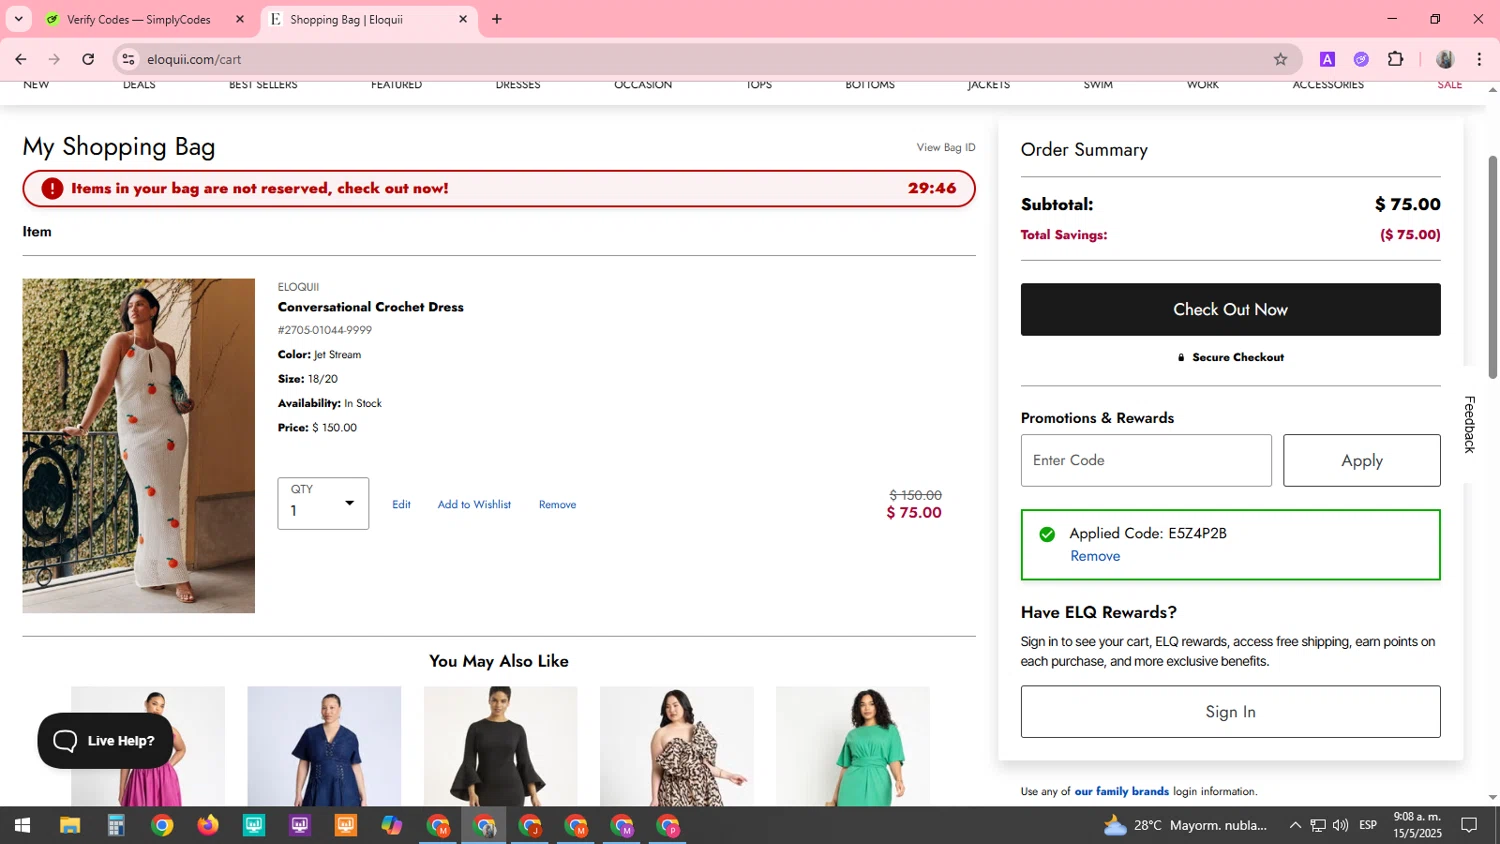The height and width of the screenshot is (844, 1500).
Task: Open the ACCESSORIES navigation menu
Action: coord(1328,85)
